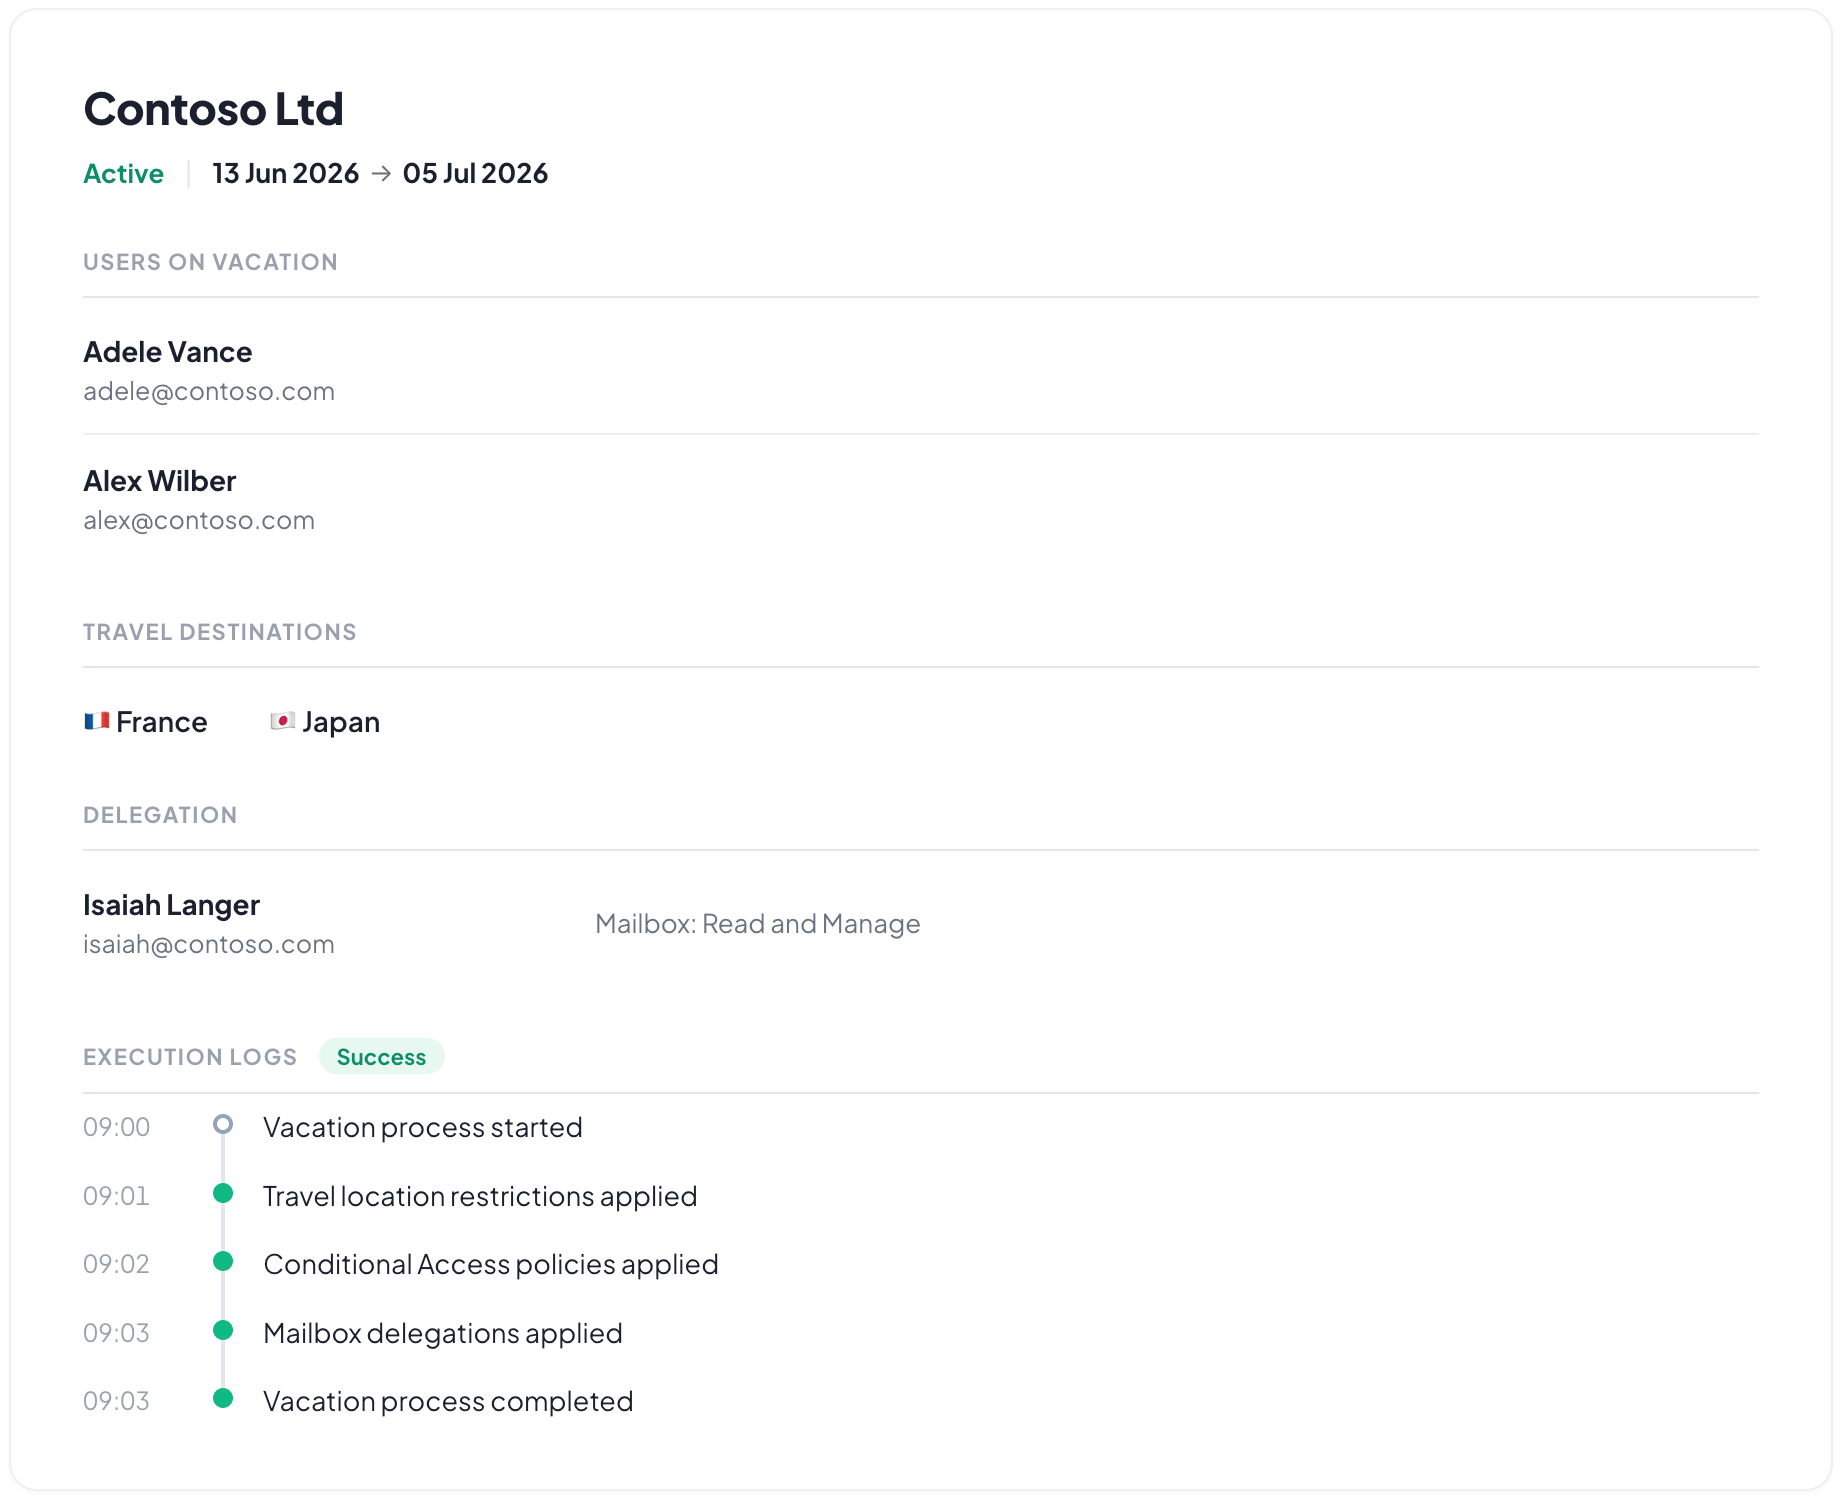
Task: Click the 09:02 timestamp
Action: click(116, 1264)
